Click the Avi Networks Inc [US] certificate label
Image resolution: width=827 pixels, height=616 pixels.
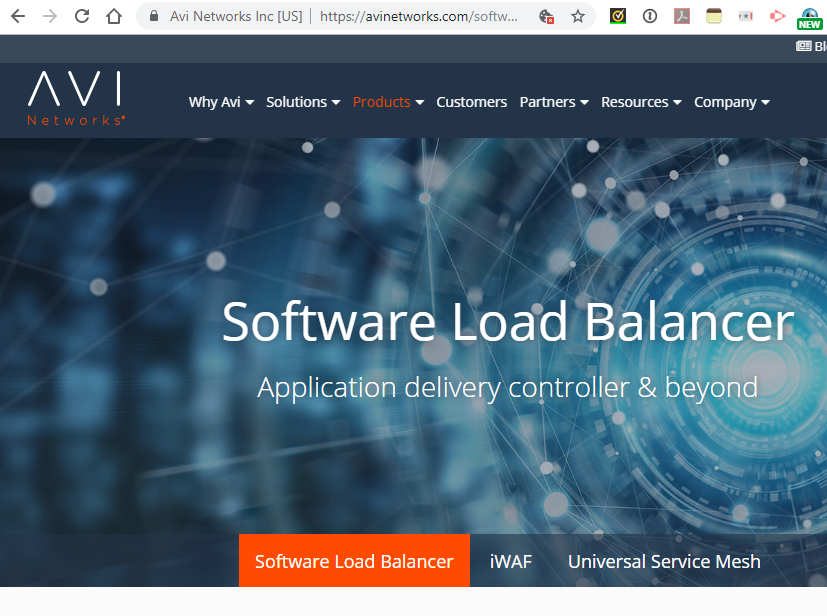coord(236,16)
